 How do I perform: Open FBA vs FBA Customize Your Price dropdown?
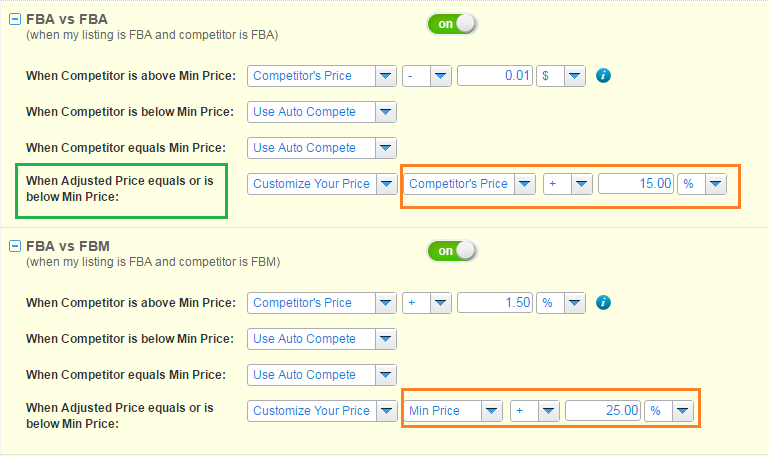click(x=385, y=184)
